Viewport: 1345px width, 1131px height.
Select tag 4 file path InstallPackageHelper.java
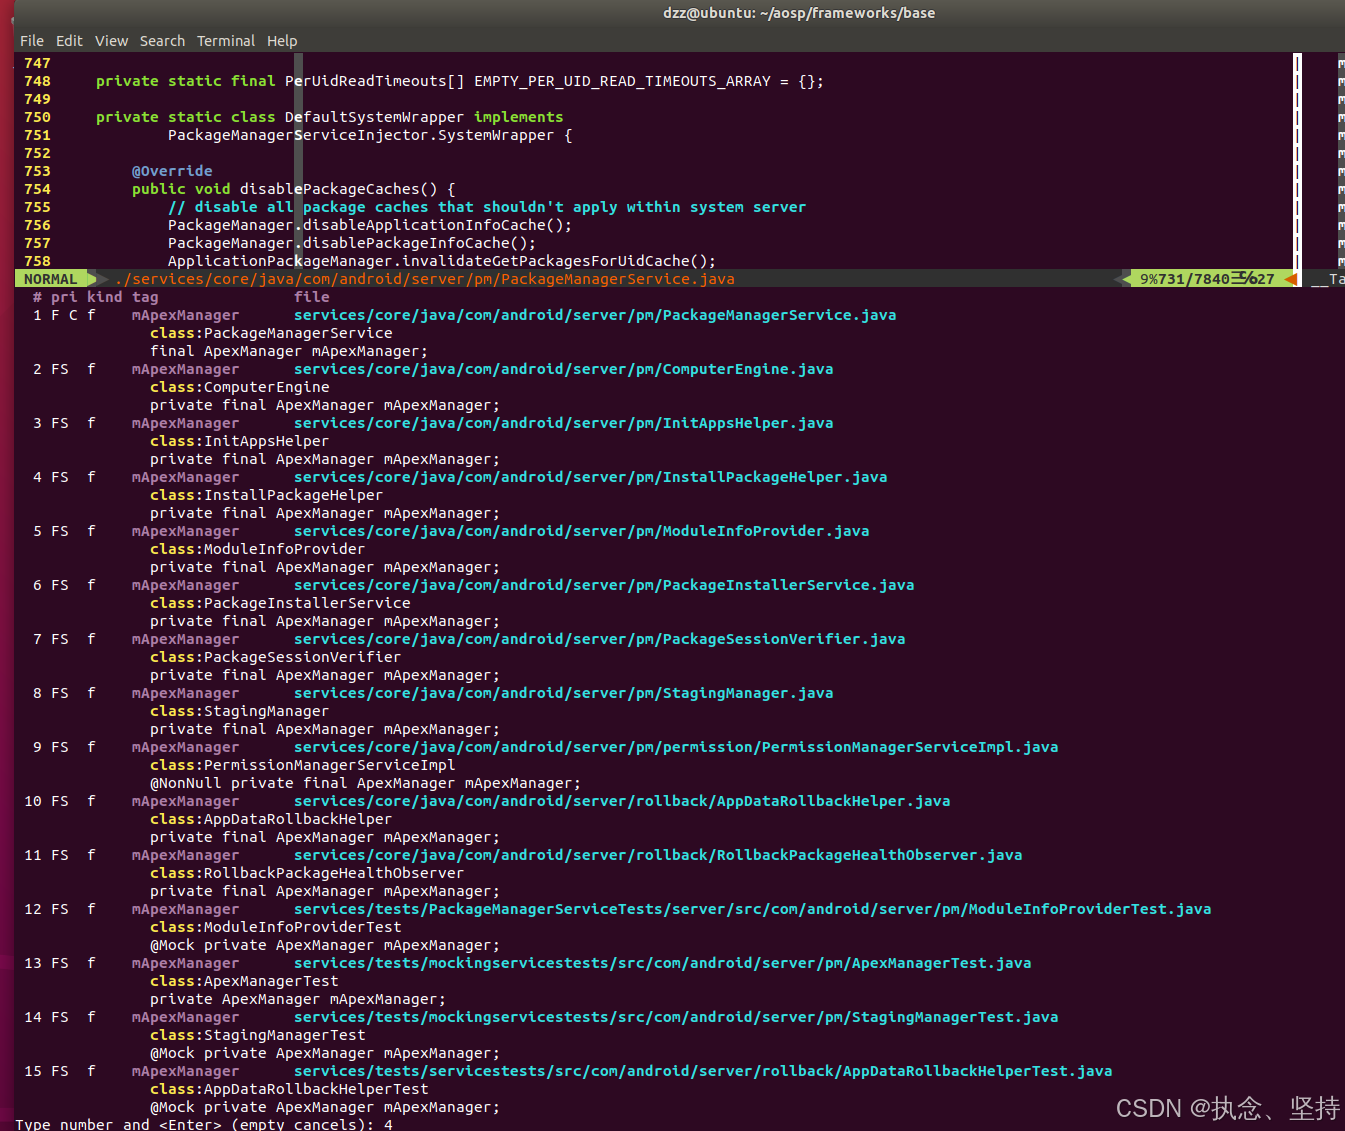pyautogui.click(x=590, y=477)
